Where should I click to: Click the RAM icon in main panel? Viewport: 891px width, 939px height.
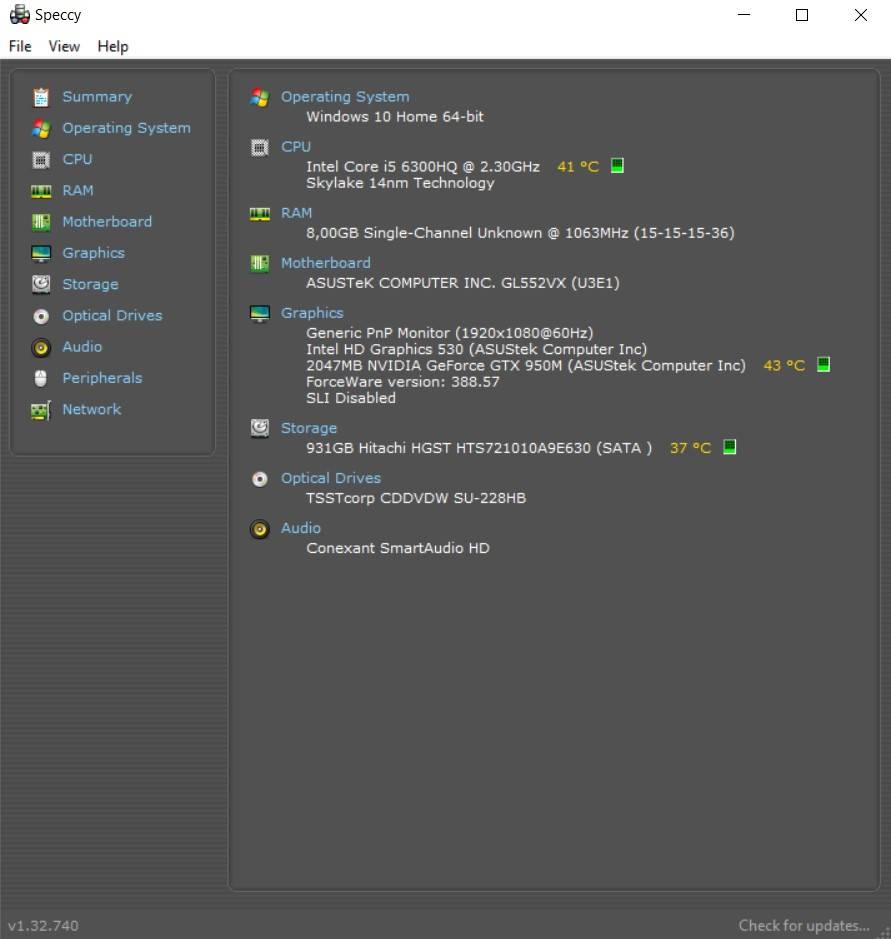point(259,214)
